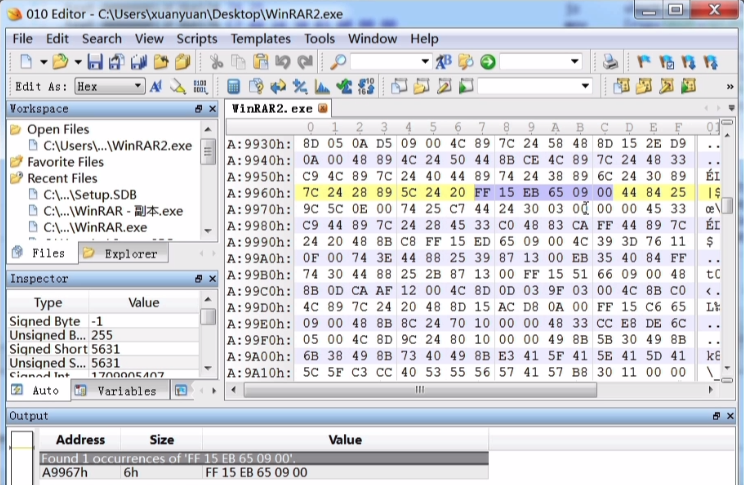Click the Close All folders icon
This screenshot has height=485, width=744.
click(x=183, y=62)
